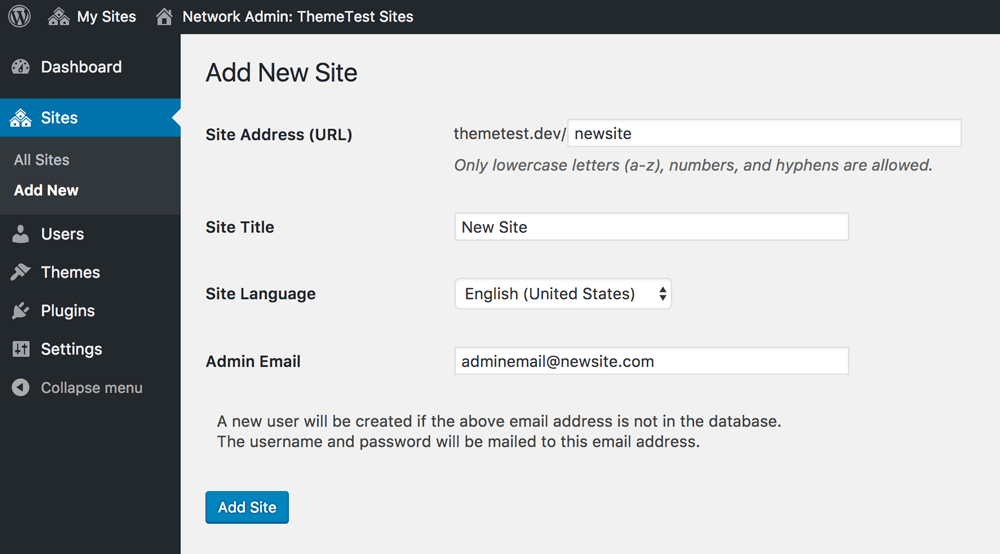
Task: Click the Plugins plug icon
Action: tap(20, 310)
